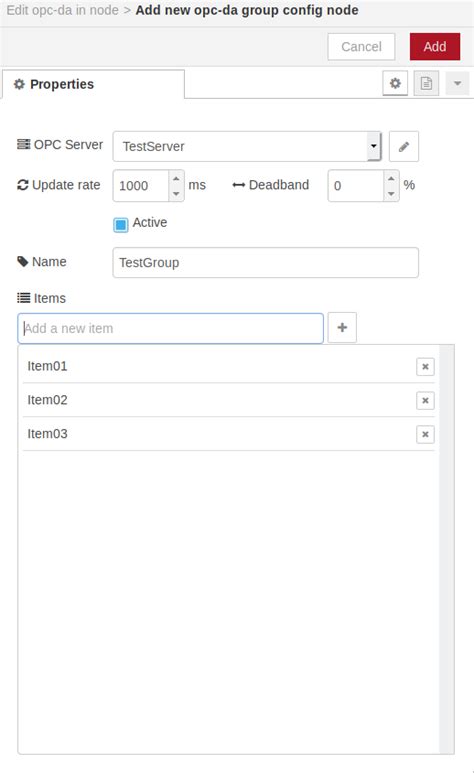Focus the Name field containing TestGroup
The width and height of the screenshot is (474, 773).
click(x=265, y=263)
